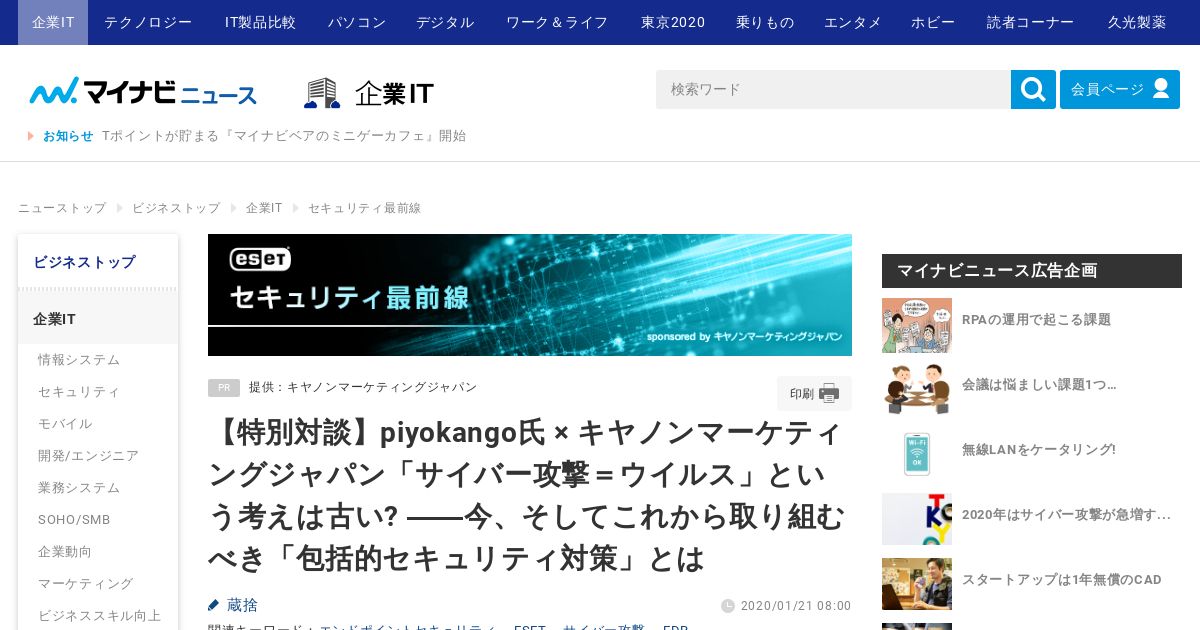The width and height of the screenshot is (1200, 630).
Task: Click the ESET セキュリティ最前線 banner
Action: [530, 295]
